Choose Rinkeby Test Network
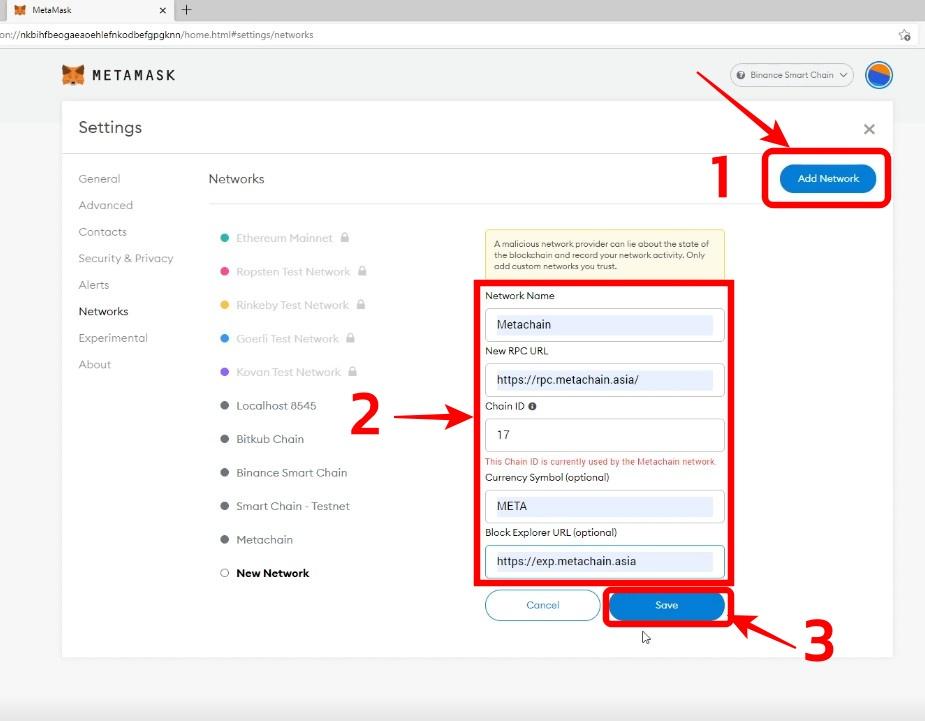This screenshot has width=925, height=721. 293,305
